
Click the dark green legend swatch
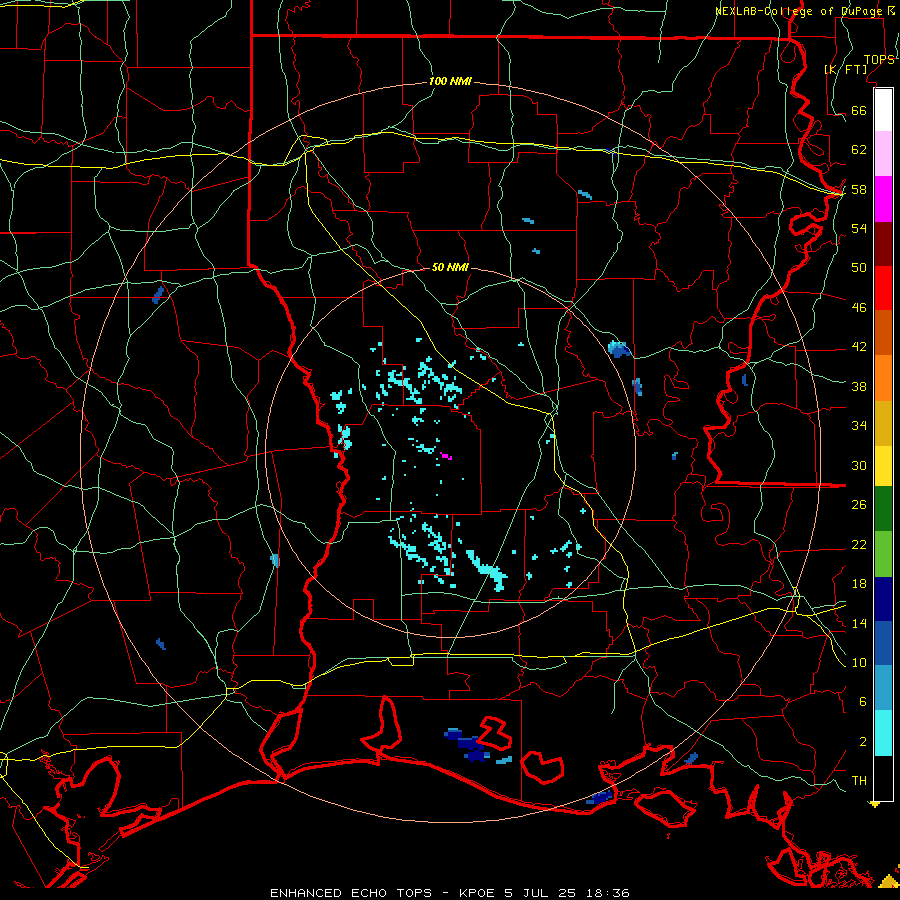click(x=883, y=509)
